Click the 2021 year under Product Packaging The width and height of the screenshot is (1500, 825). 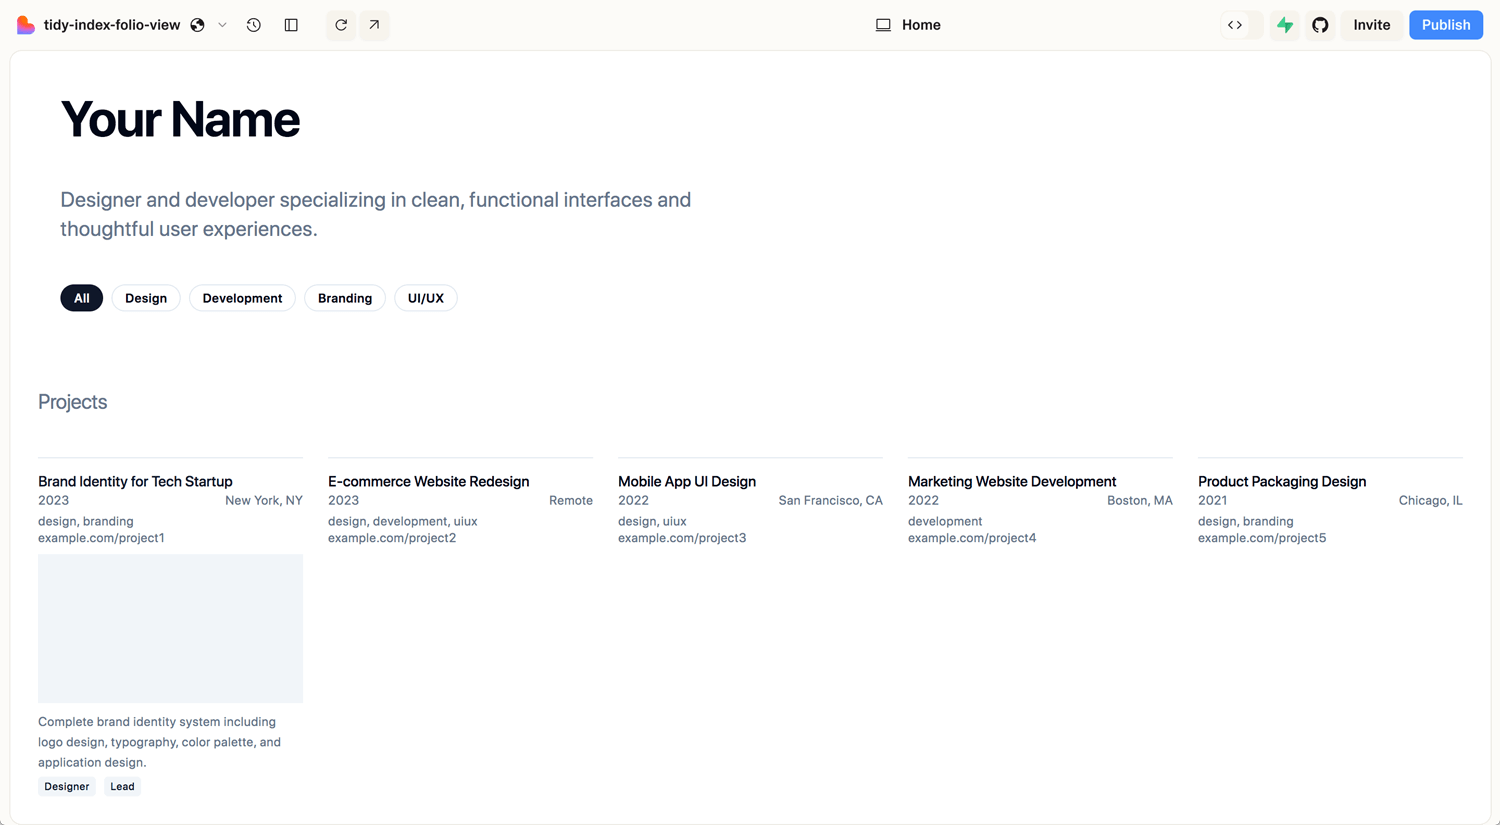point(1212,500)
